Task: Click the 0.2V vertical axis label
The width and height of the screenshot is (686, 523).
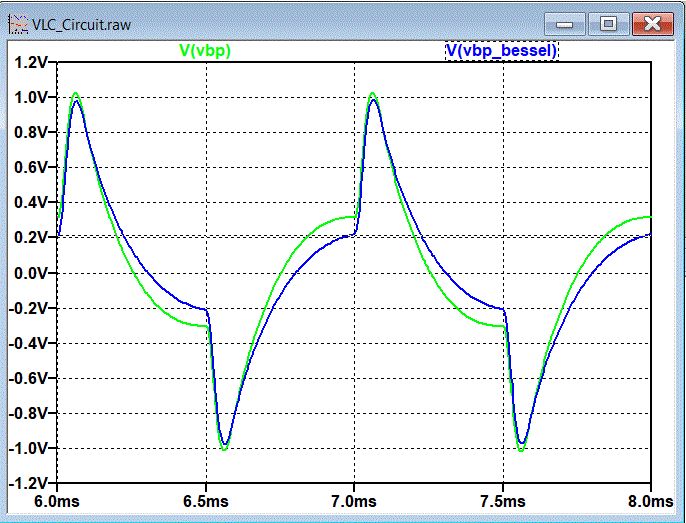Action: point(30,238)
